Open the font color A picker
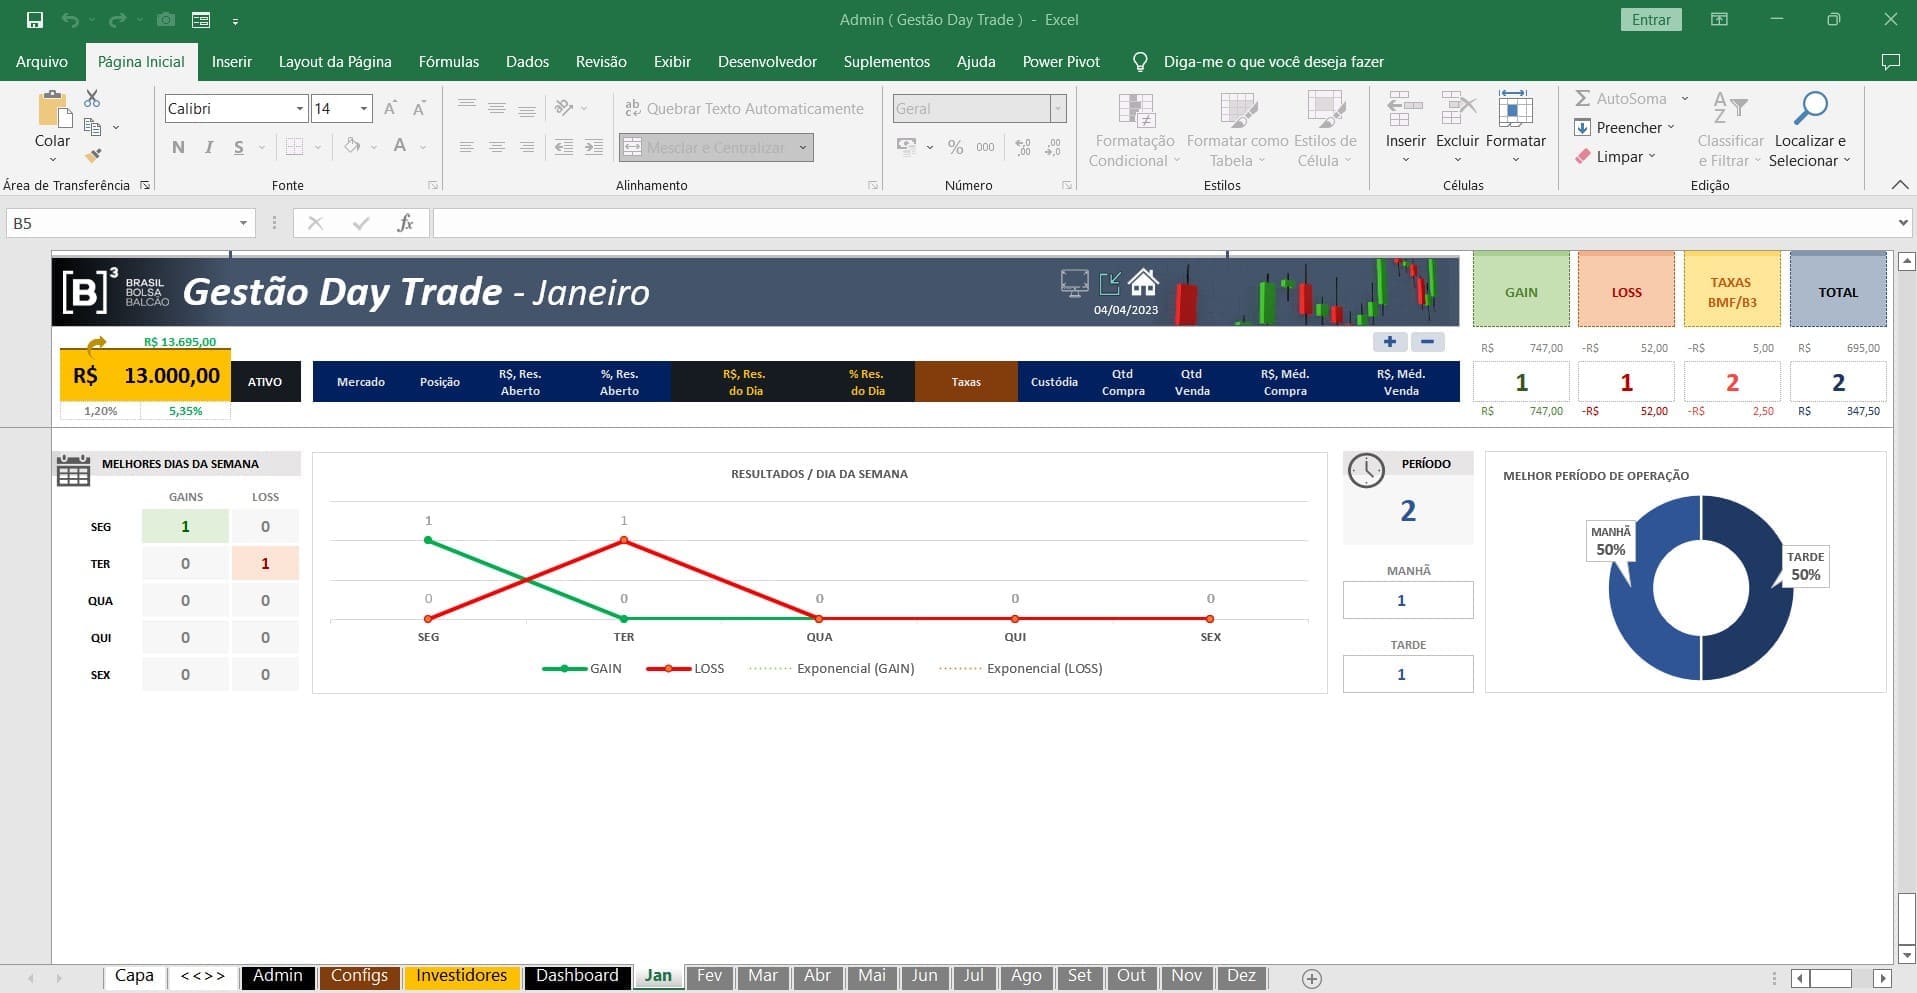The image size is (1917, 993). [x=400, y=147]
